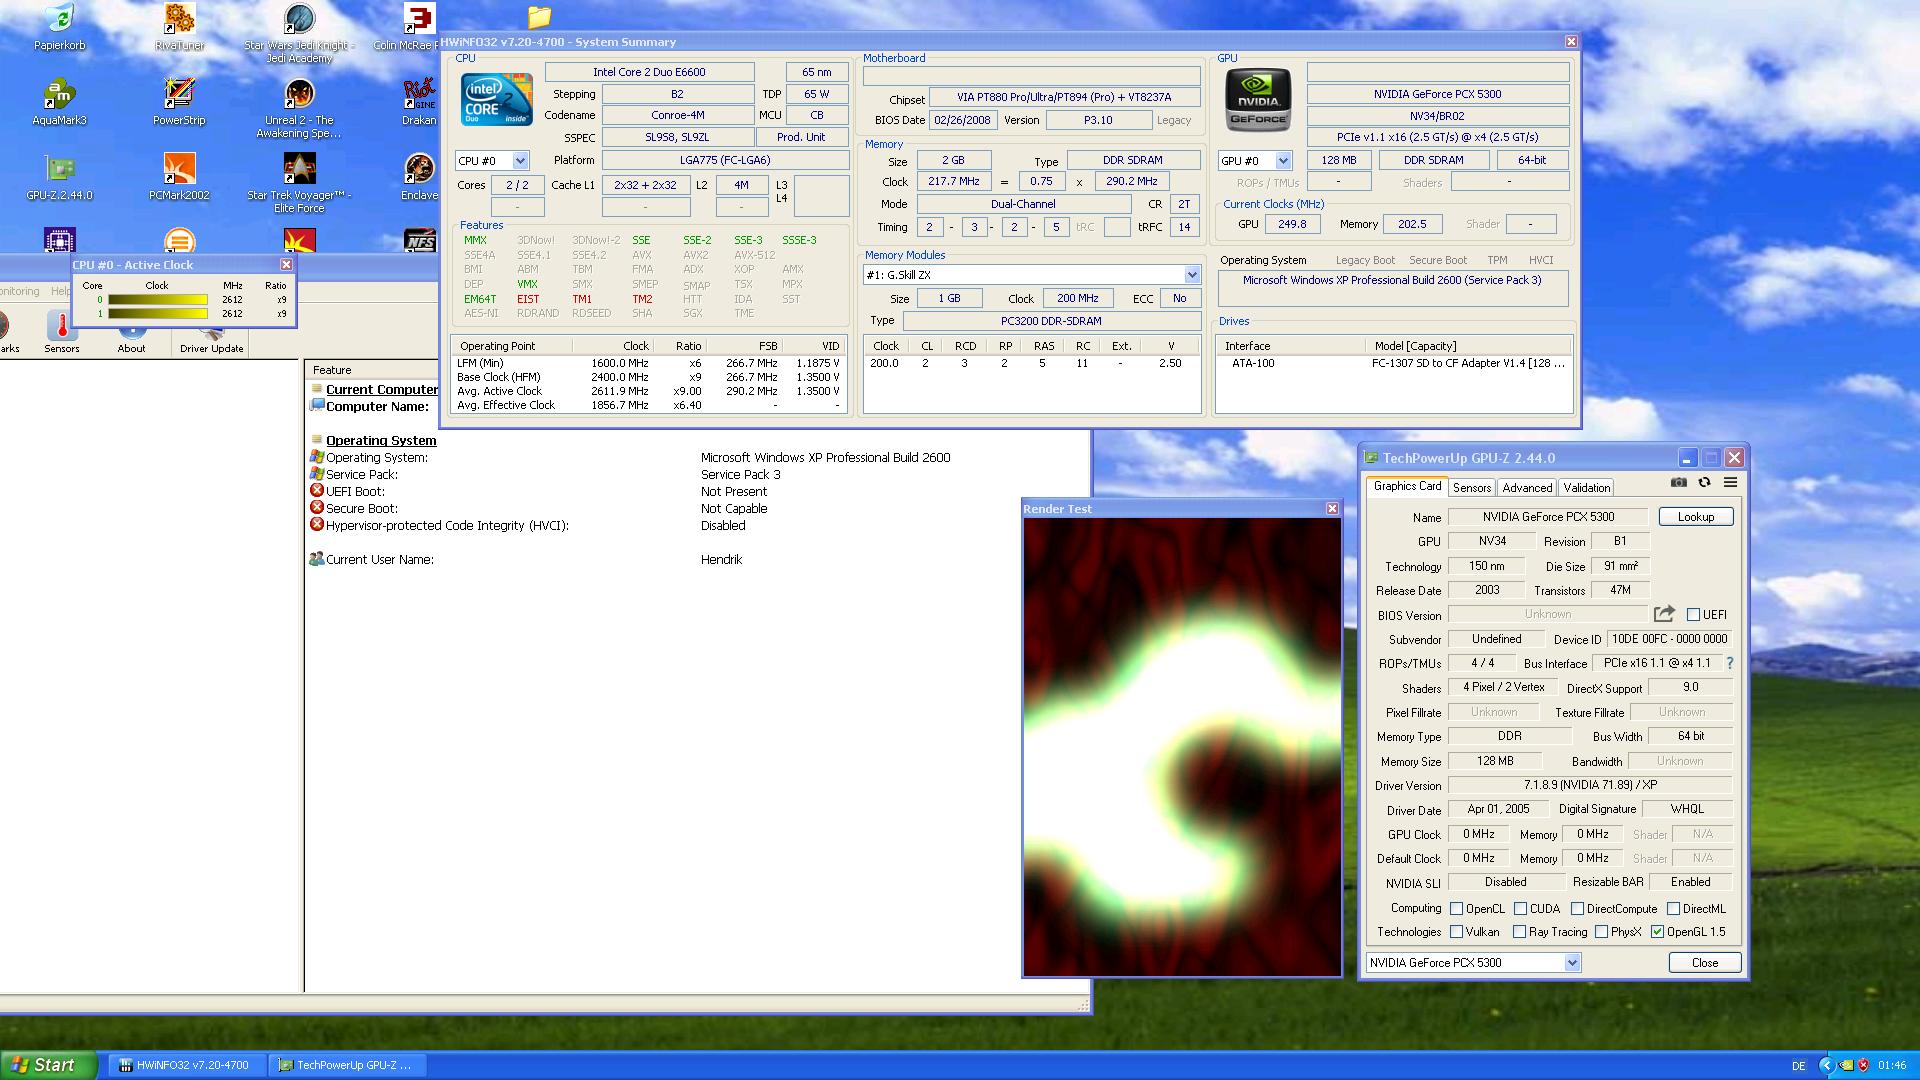Click the BIOS export share icon
The image size is (1920, 1080).
point(1664,614)
